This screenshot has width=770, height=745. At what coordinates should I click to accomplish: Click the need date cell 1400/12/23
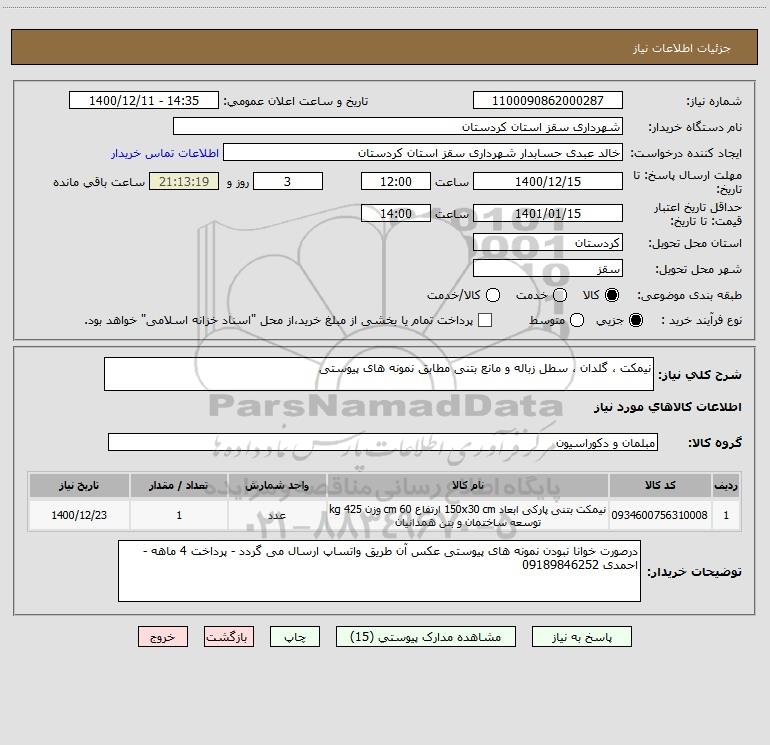(x=79, y=515)
